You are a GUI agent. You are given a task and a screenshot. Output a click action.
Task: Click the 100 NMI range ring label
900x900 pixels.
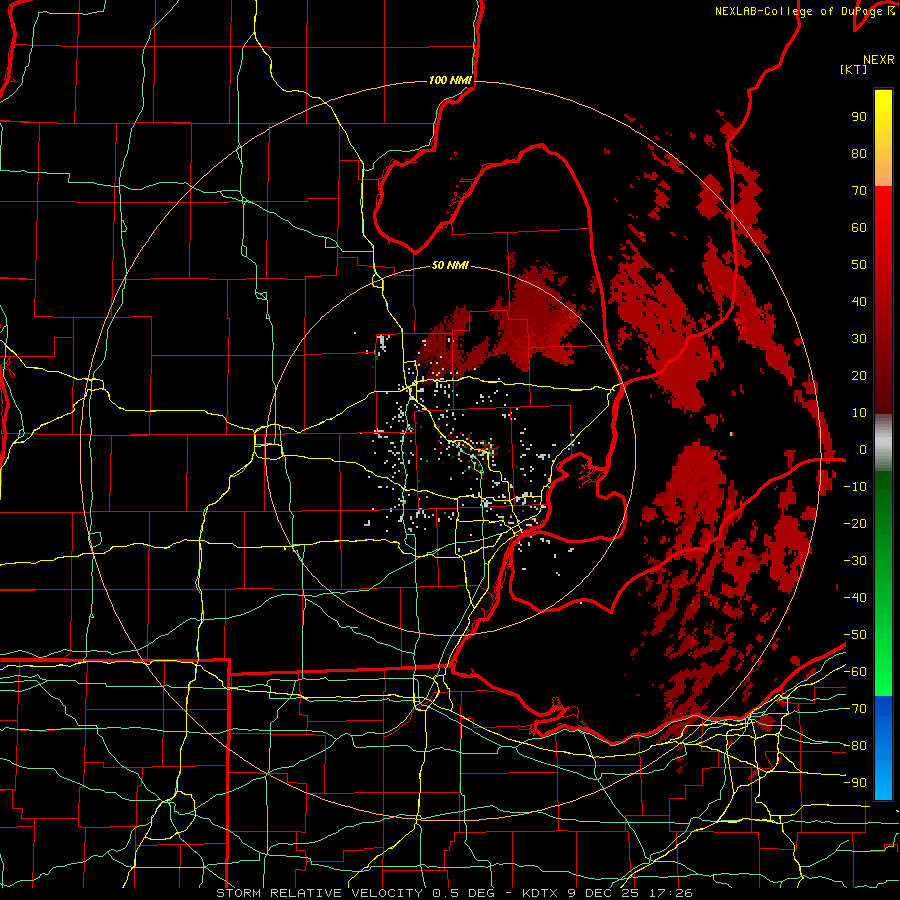[450, 80]
